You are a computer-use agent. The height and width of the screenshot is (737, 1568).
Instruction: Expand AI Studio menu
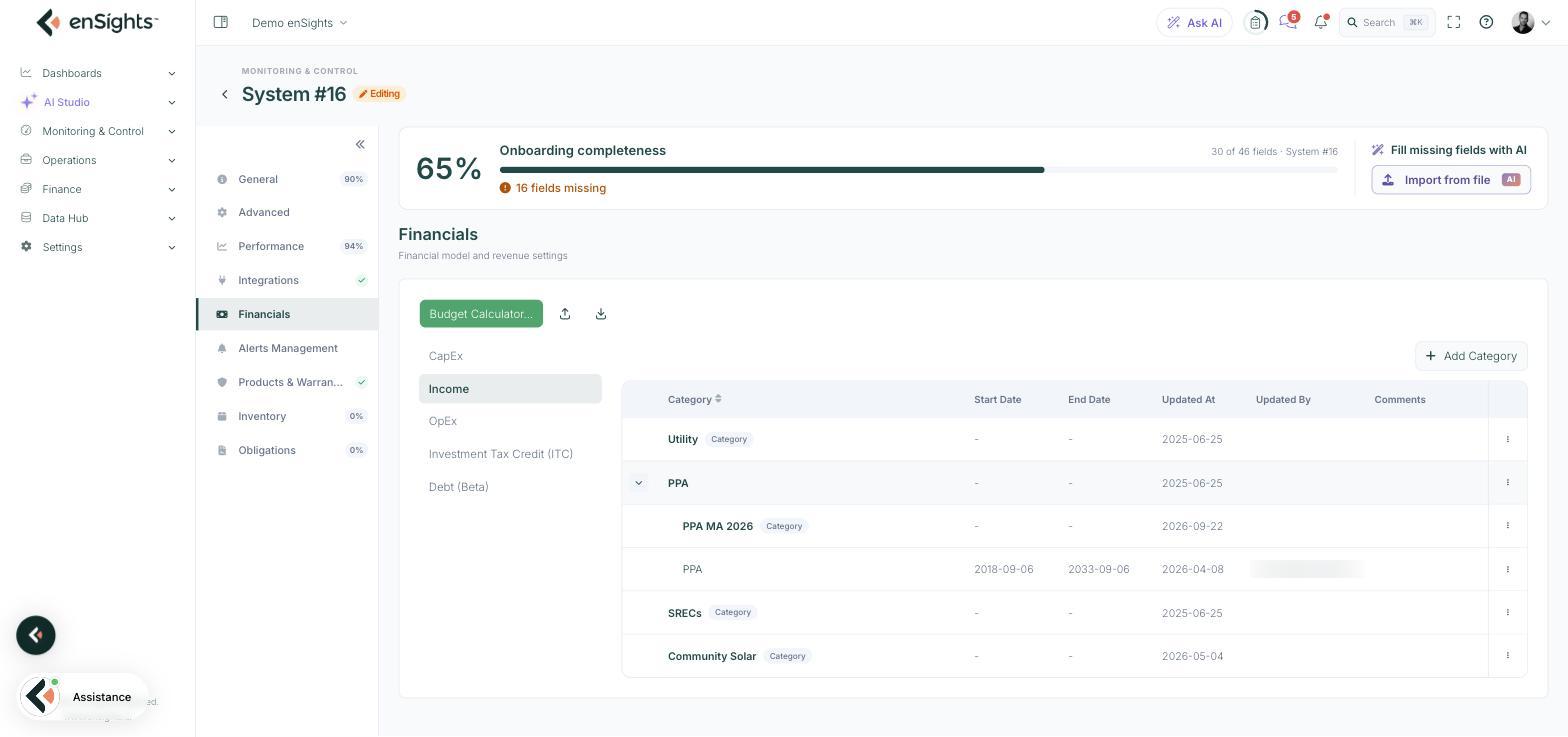coord(98,102)
